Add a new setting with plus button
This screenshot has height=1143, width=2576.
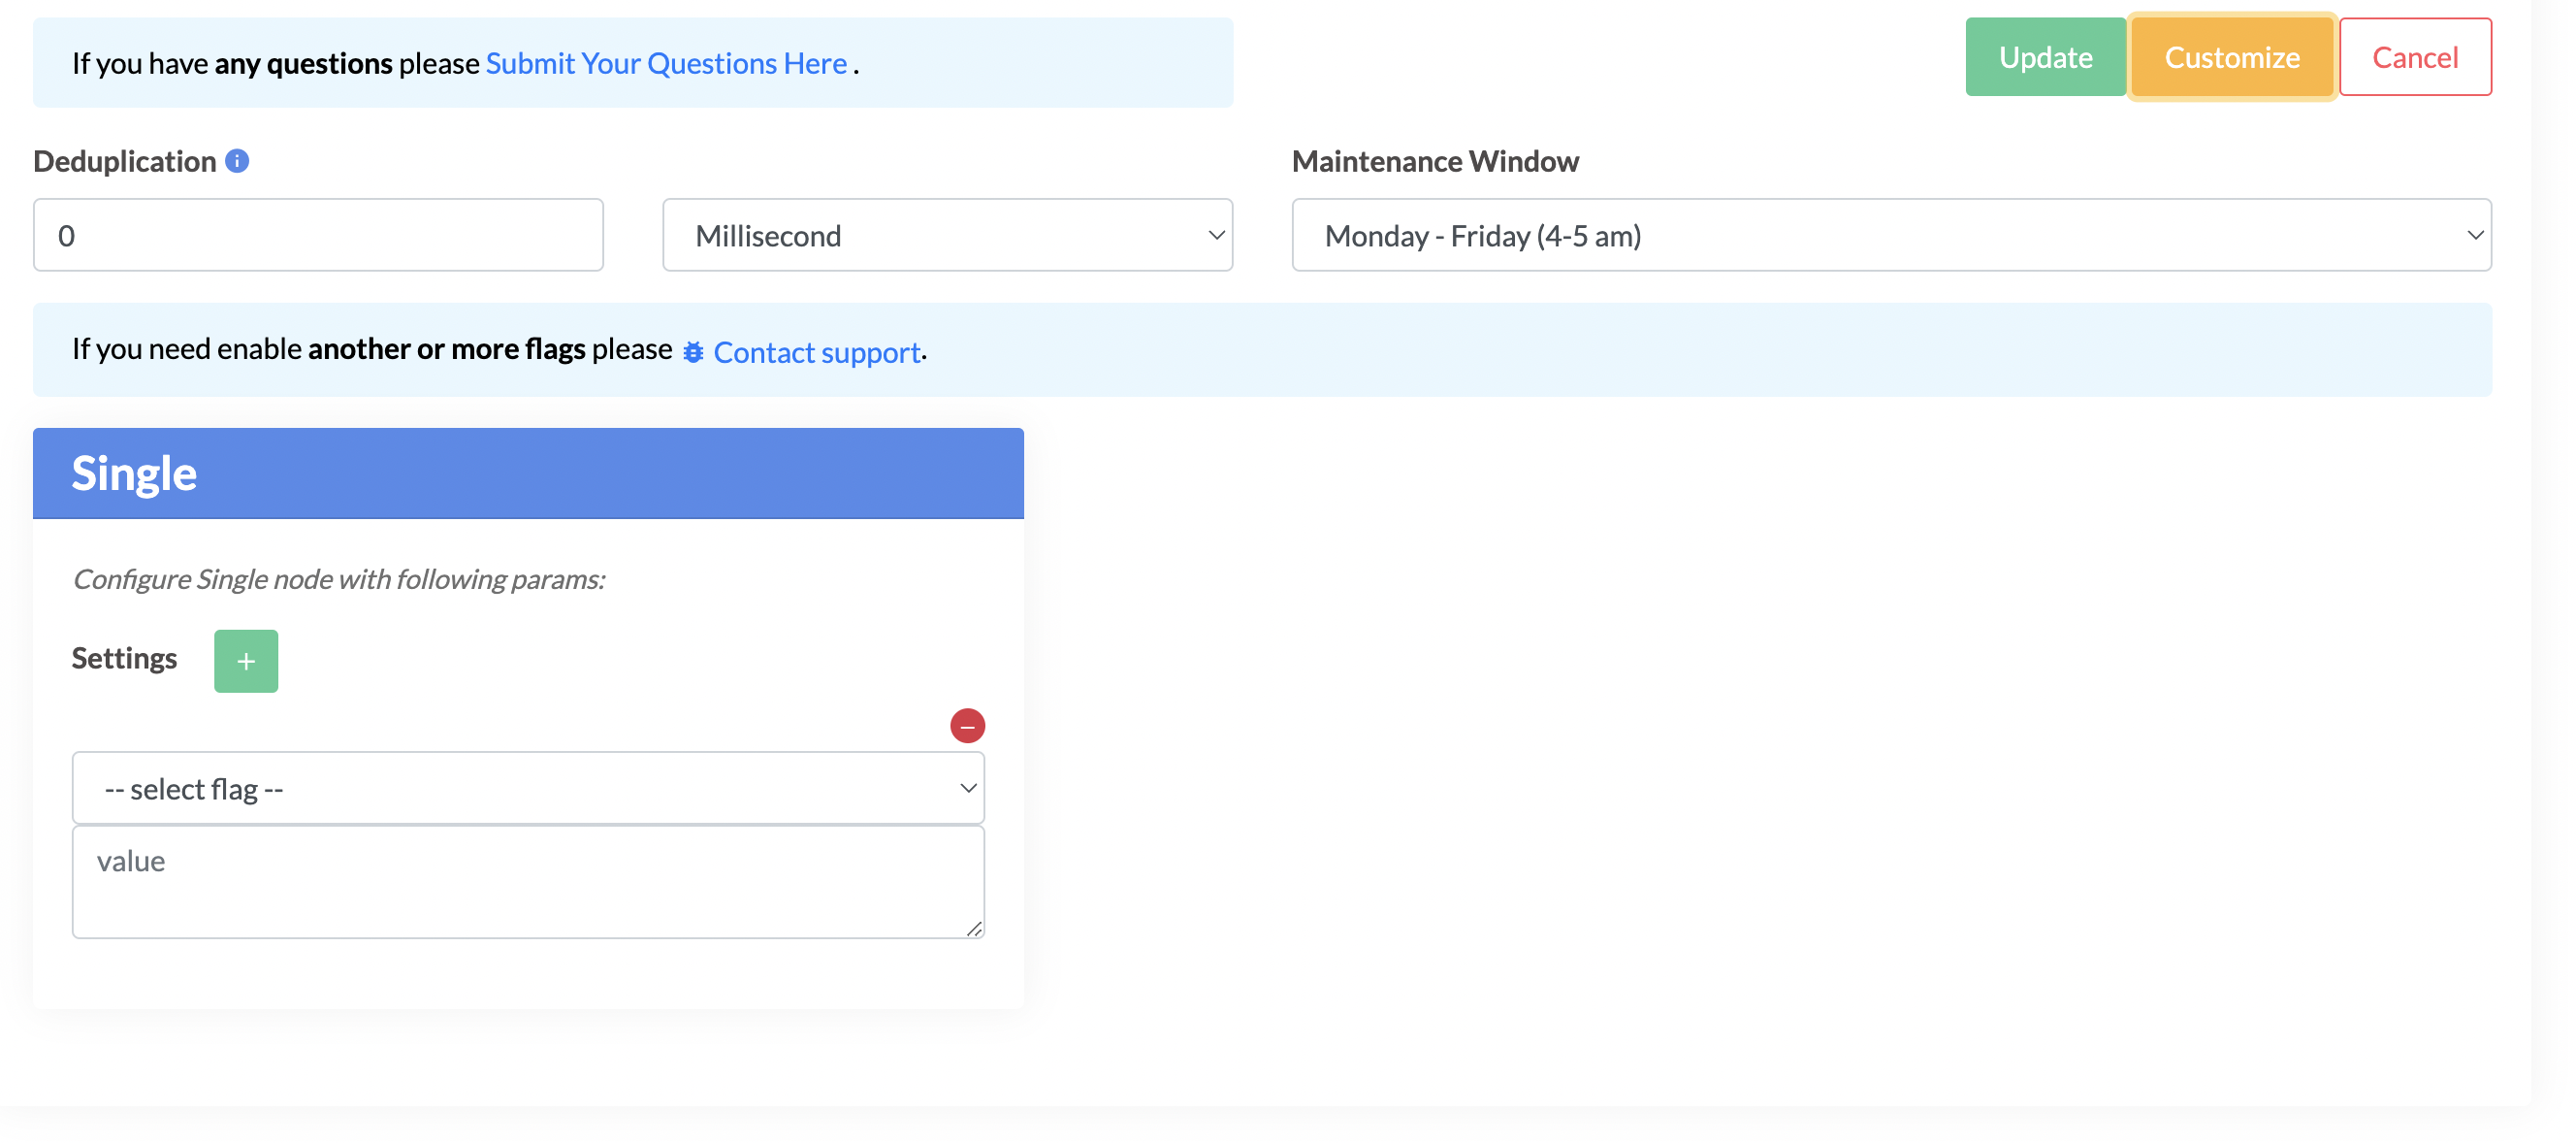[x=246, y=661]
